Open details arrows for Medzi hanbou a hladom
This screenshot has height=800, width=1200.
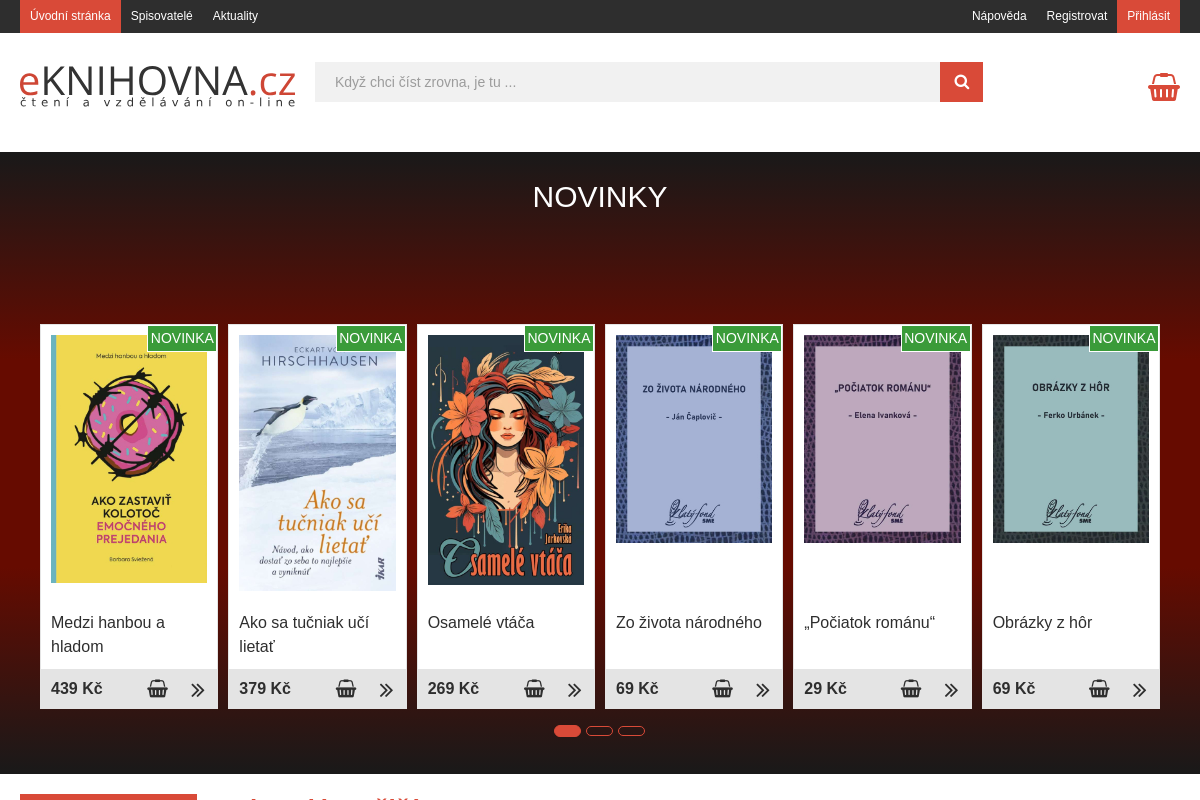click(x=198, y=690)
